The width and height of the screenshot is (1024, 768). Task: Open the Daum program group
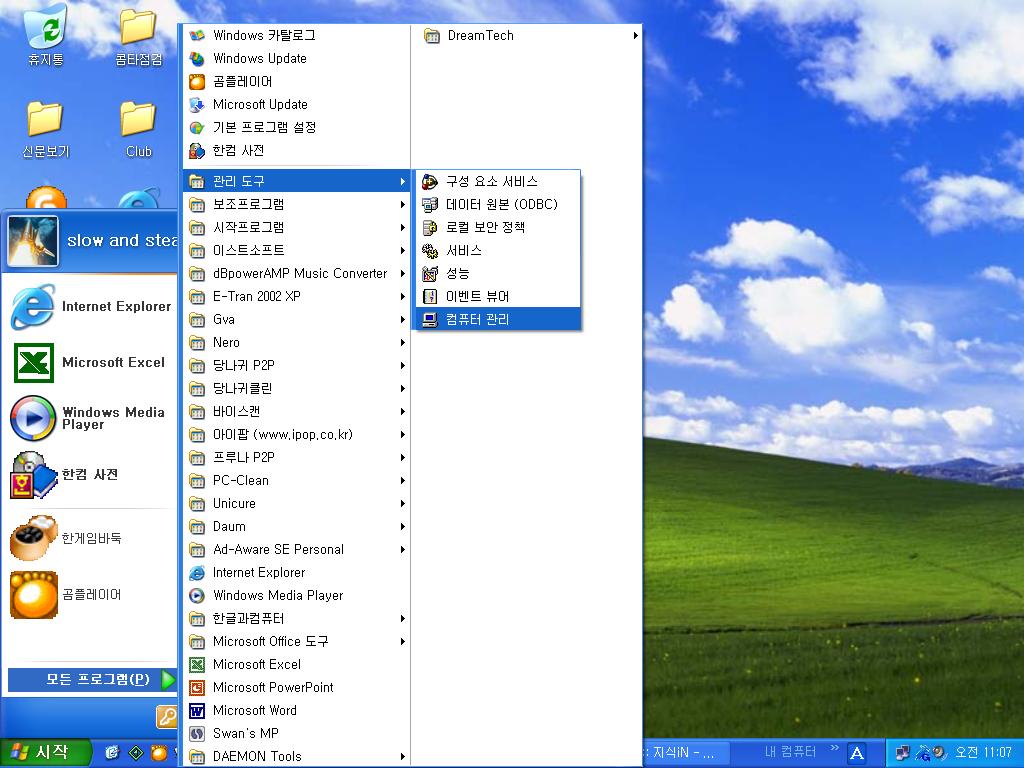pos(297,526)
